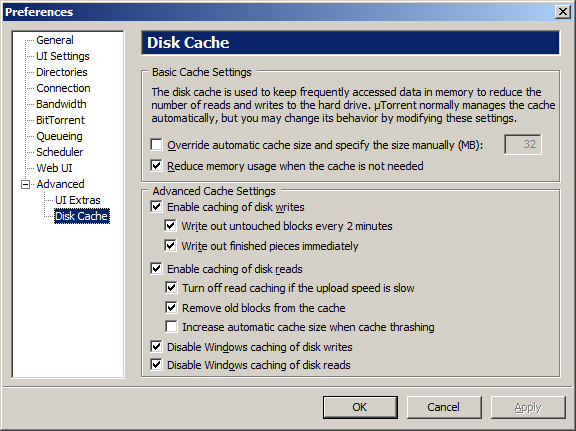Select UI Settings in the sidebar
576x431 pixels.
pyautogui.click(x=62, y=56)
